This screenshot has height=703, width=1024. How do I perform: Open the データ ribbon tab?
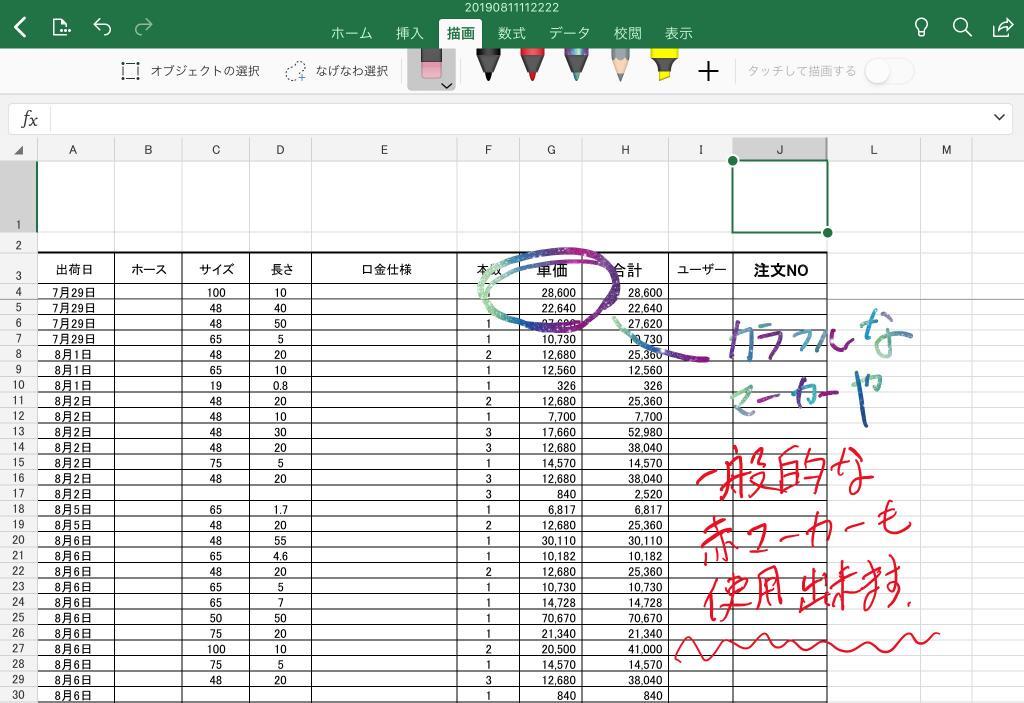coord(569,32)
